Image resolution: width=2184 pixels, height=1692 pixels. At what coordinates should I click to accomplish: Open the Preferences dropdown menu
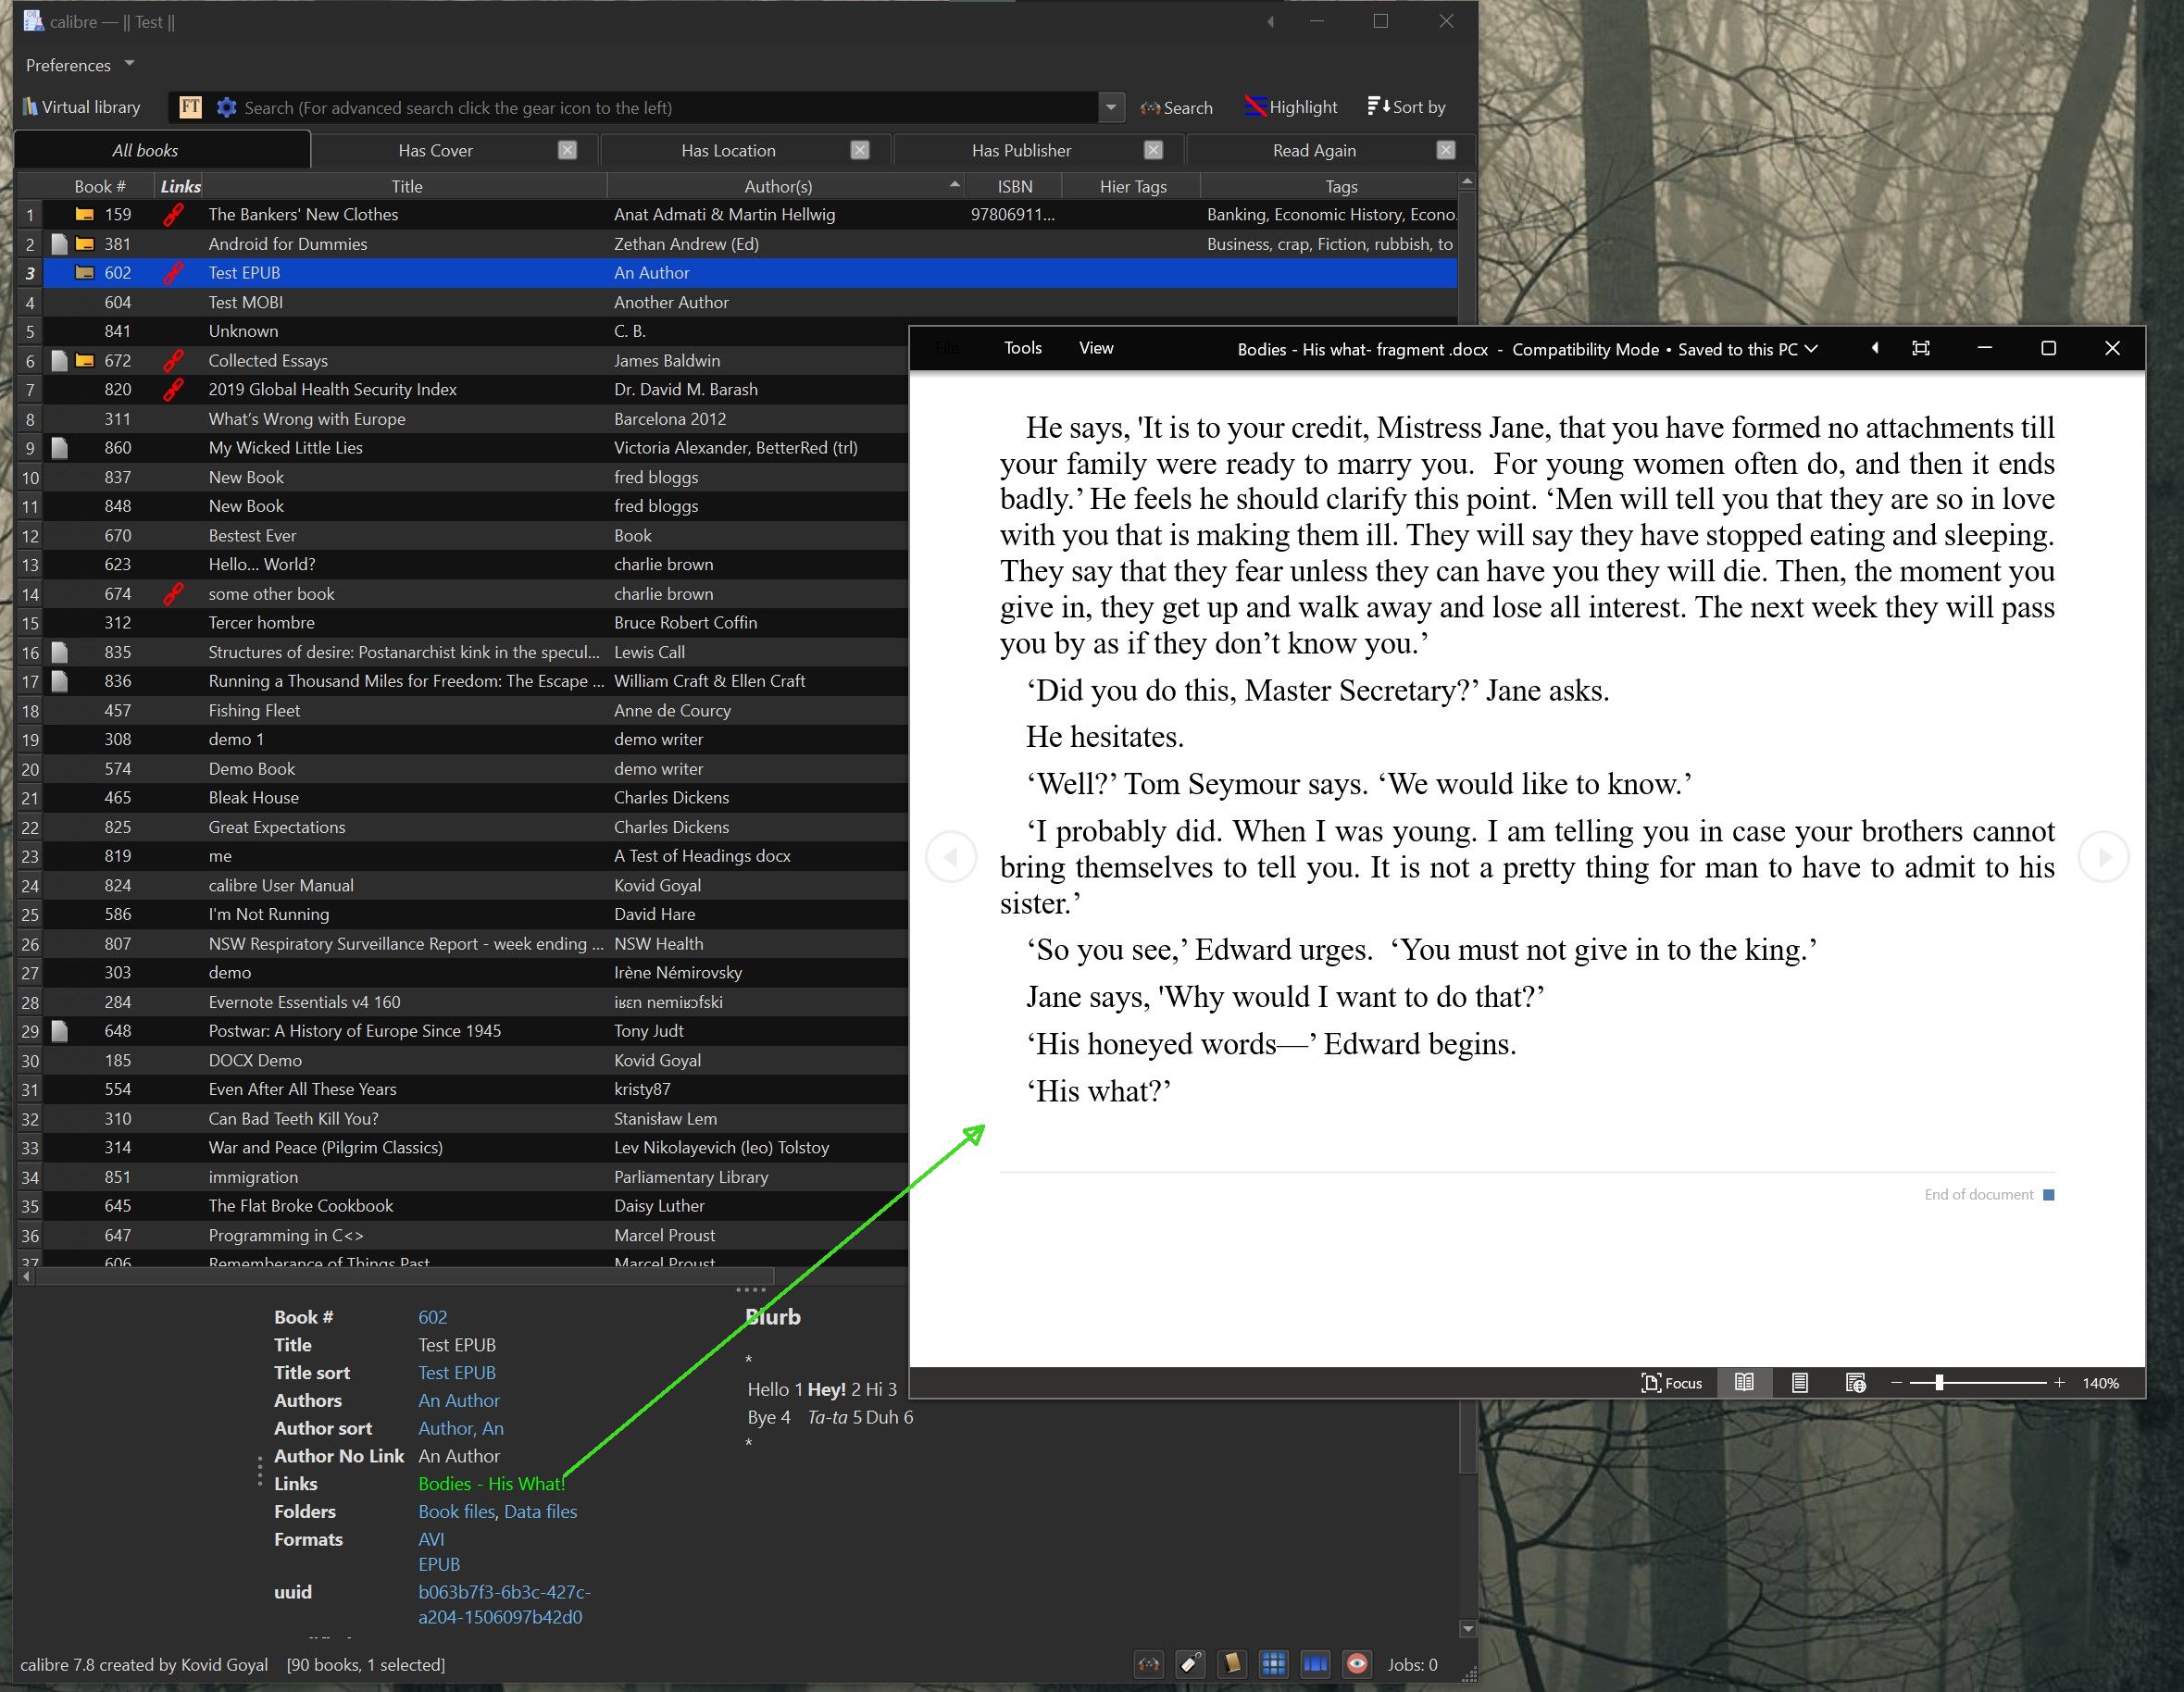pos(80,65)
